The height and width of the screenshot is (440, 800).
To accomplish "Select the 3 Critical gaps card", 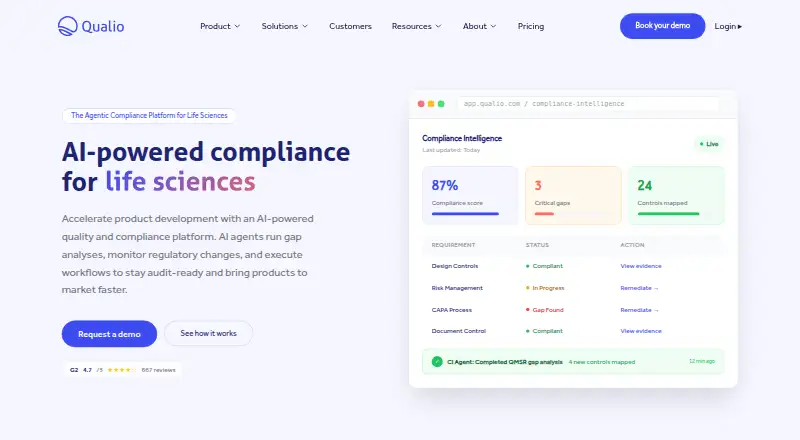I will 573,195.
